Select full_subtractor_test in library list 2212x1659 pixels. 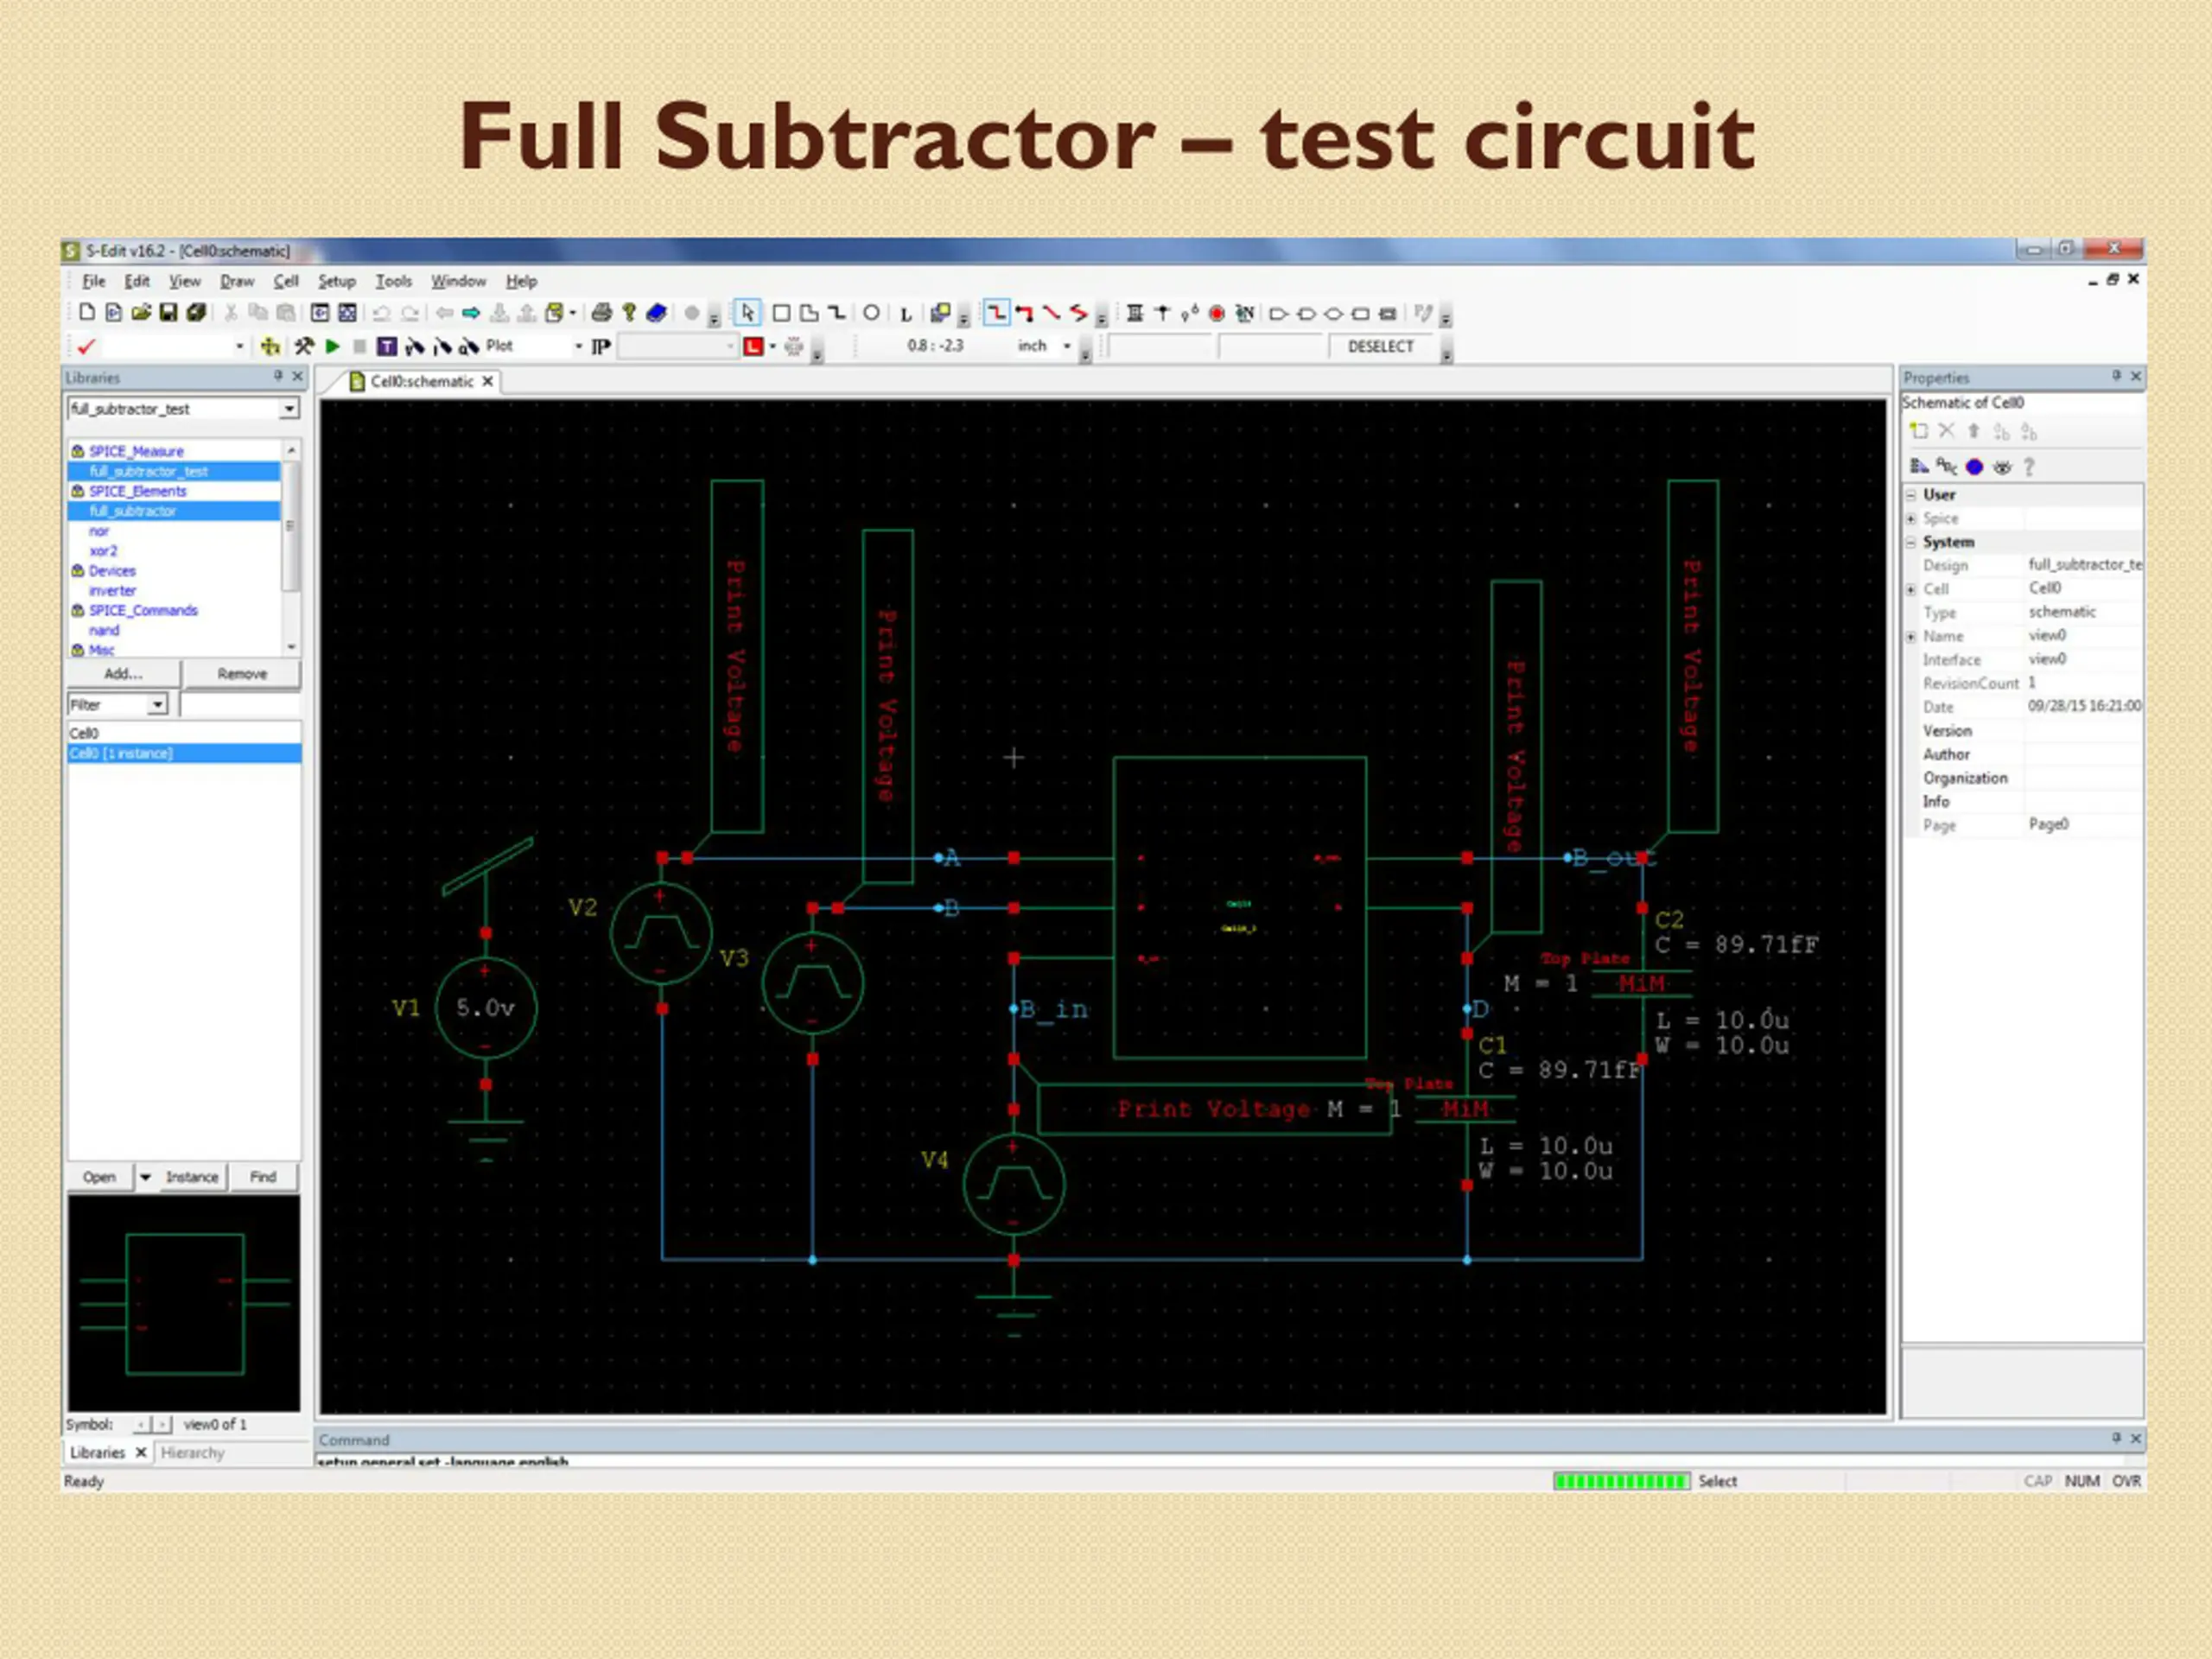coord(174,471)
